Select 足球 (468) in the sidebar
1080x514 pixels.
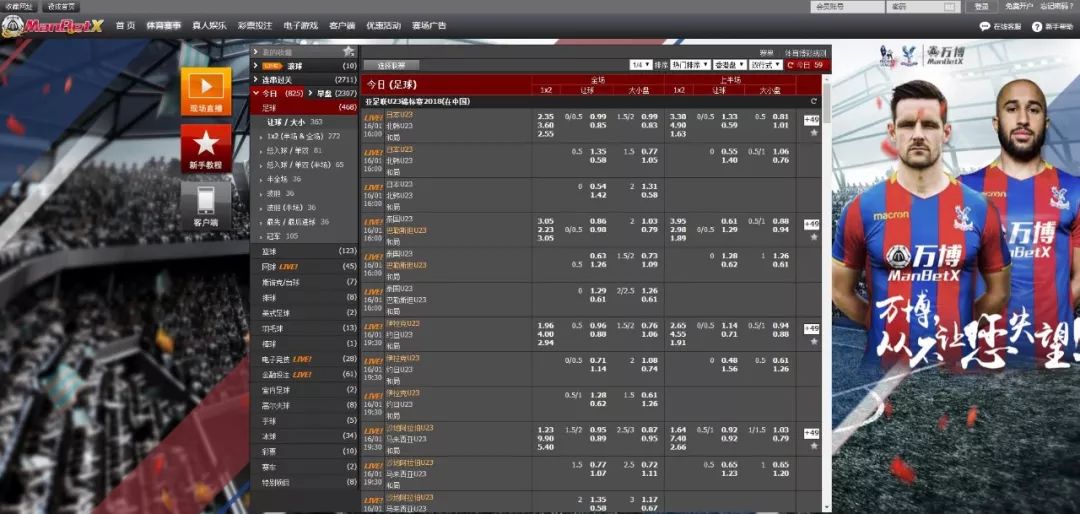pyautogui.click(x=304, y=107)
